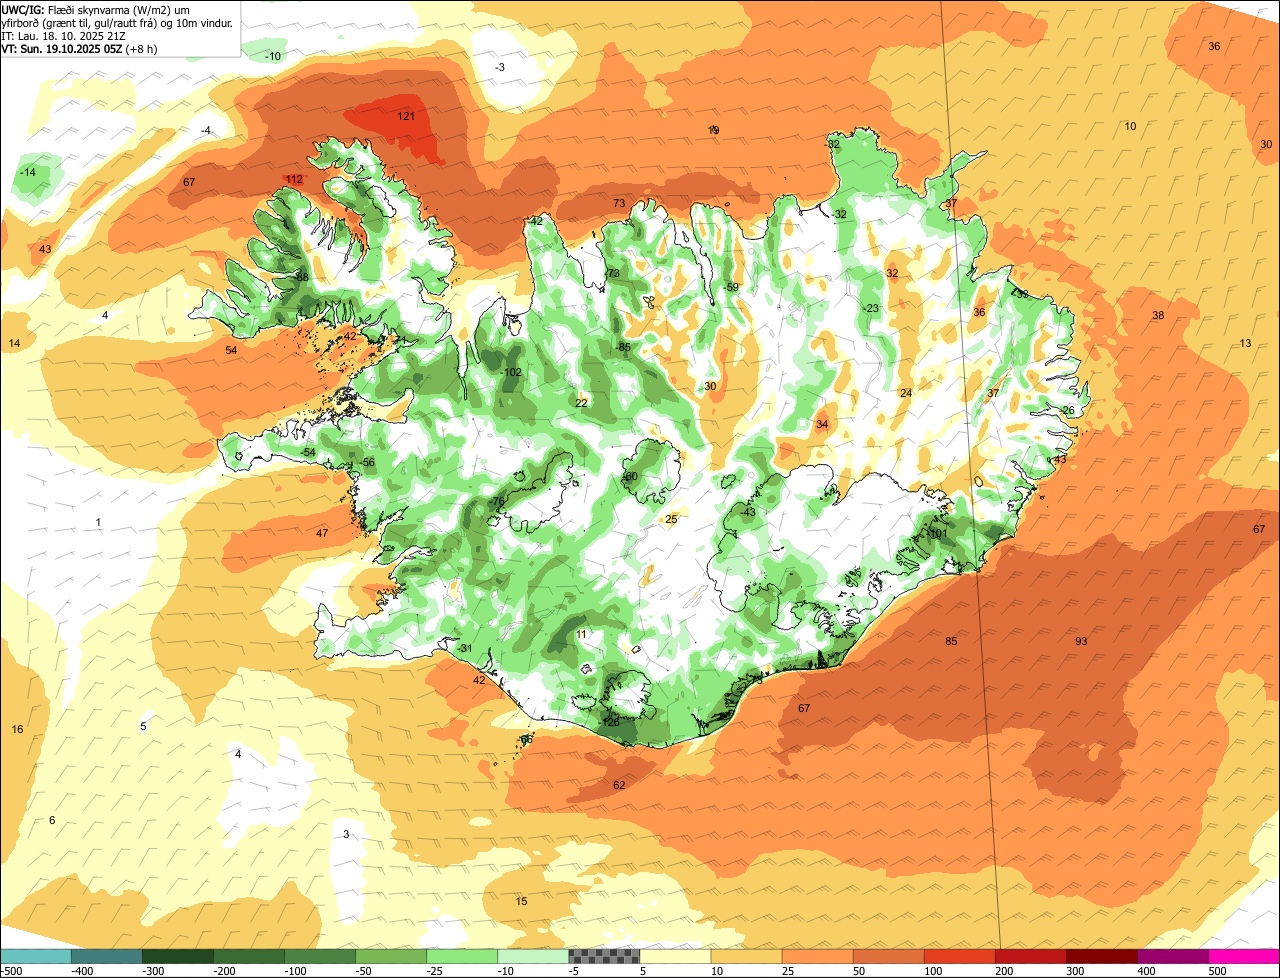Viewport: 1280px width, 978px height.
Task: Click the map value '22' in central Iceland
Action: (x=582, y=403)
